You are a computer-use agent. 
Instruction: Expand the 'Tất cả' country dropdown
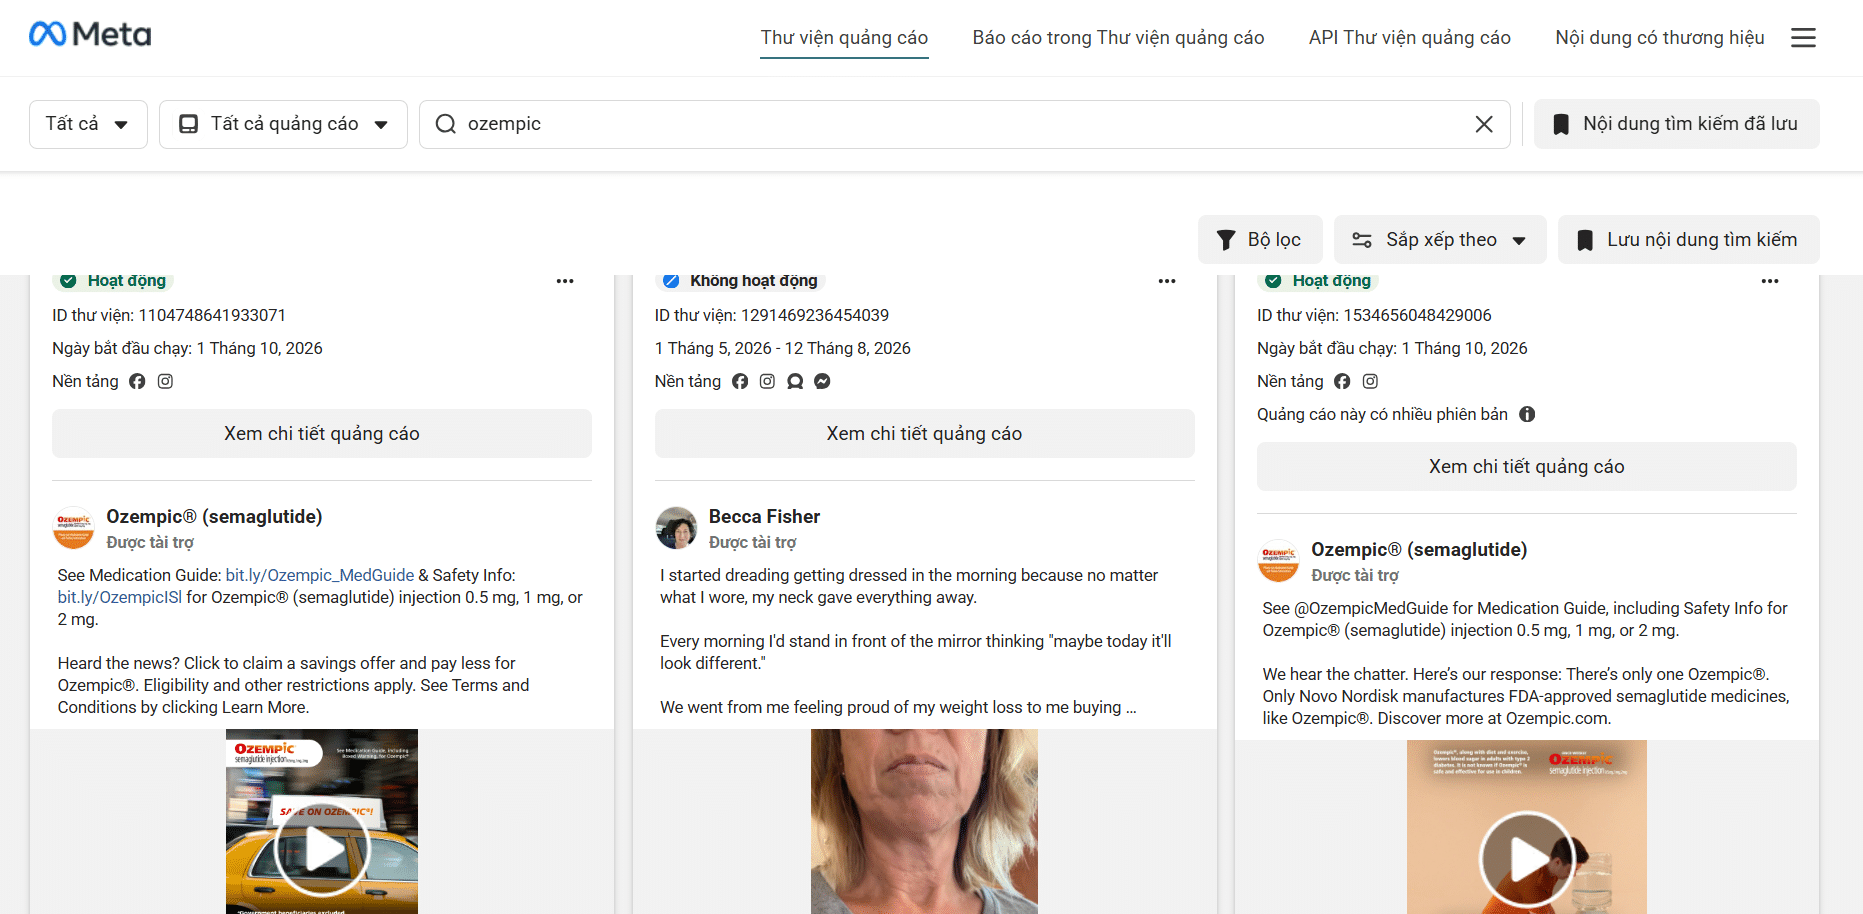pyautogui.click(x=88, y=124)
